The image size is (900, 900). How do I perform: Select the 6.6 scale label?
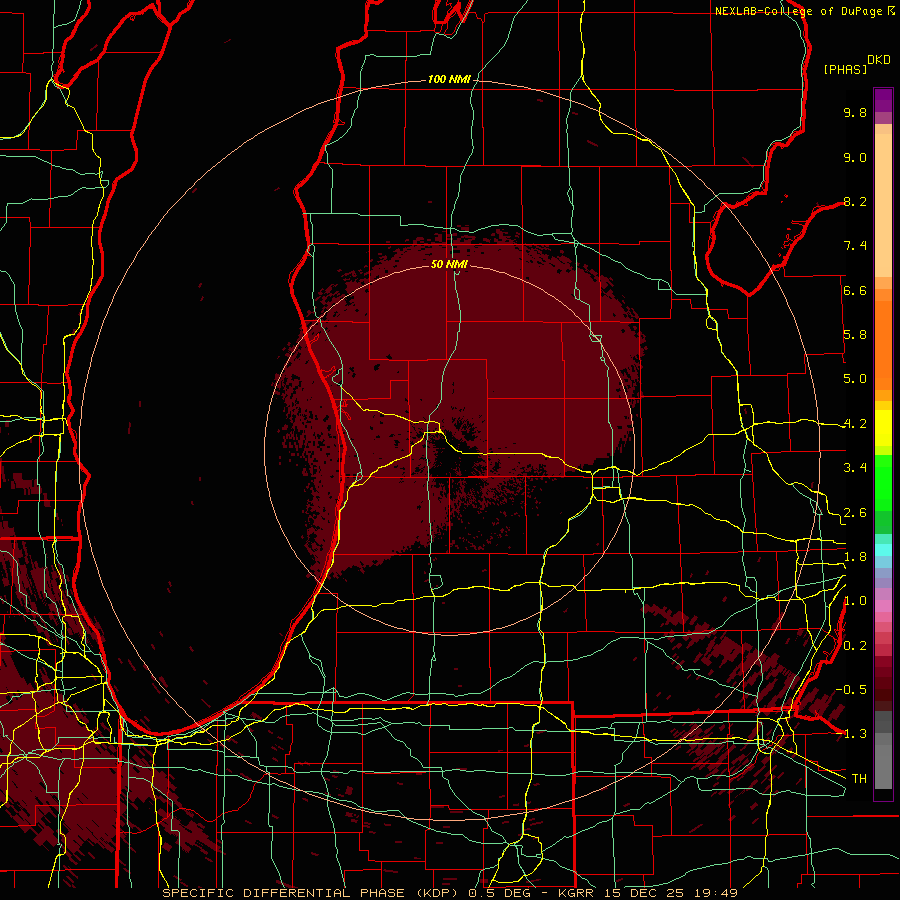855,290
